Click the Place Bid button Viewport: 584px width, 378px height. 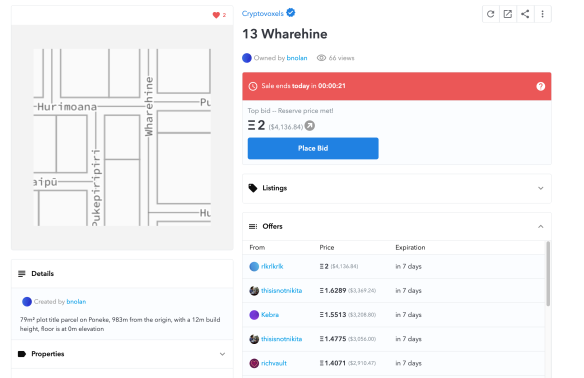313,148
